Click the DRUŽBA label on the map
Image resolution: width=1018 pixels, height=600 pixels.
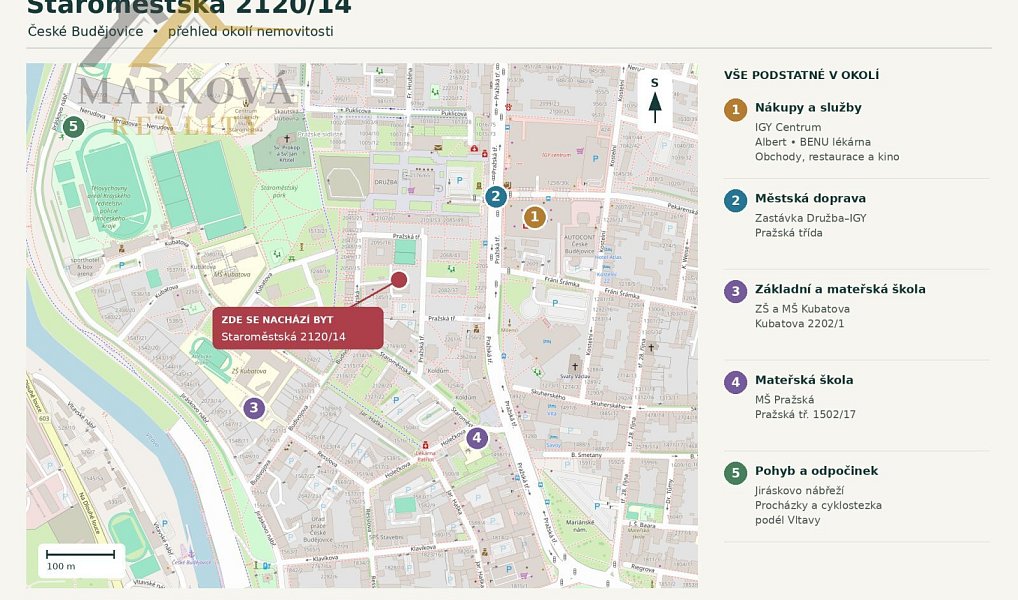386,182
